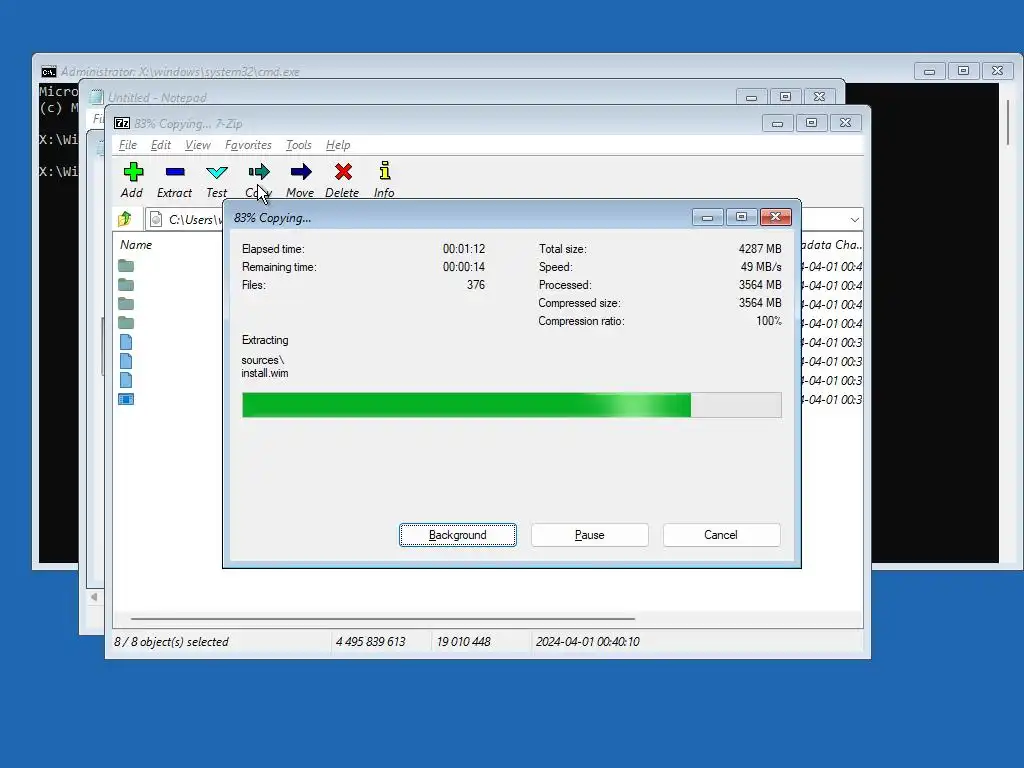Pause the copying operation
Image resolution: width=1024 pixels, height=768 pixels.
[590, 535]
